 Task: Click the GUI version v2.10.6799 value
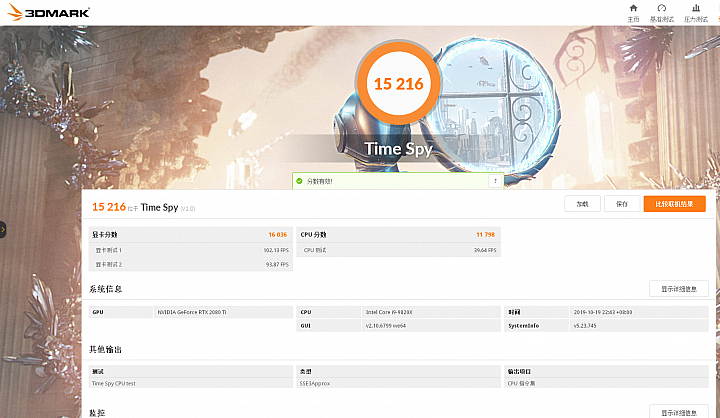pyautogui.click(x=386, y=326)
